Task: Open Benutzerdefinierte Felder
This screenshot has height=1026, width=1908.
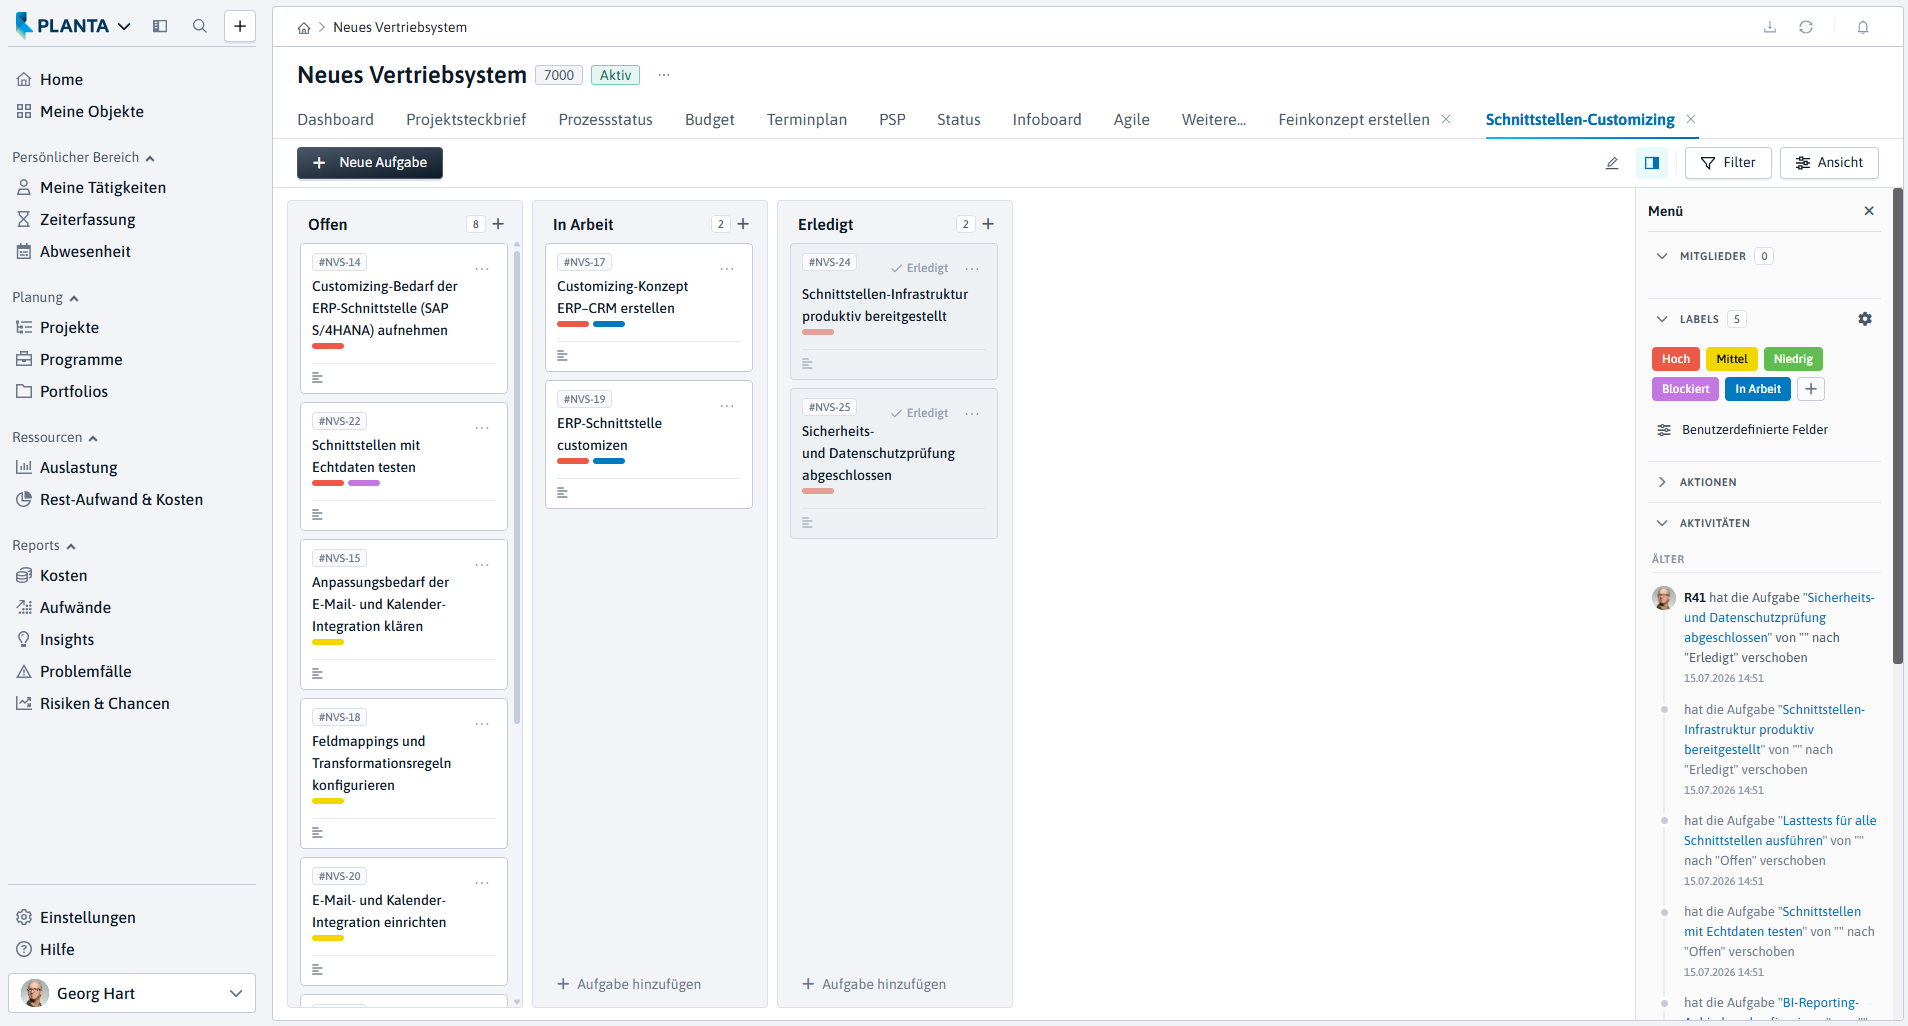Action: coord(1742,430)
